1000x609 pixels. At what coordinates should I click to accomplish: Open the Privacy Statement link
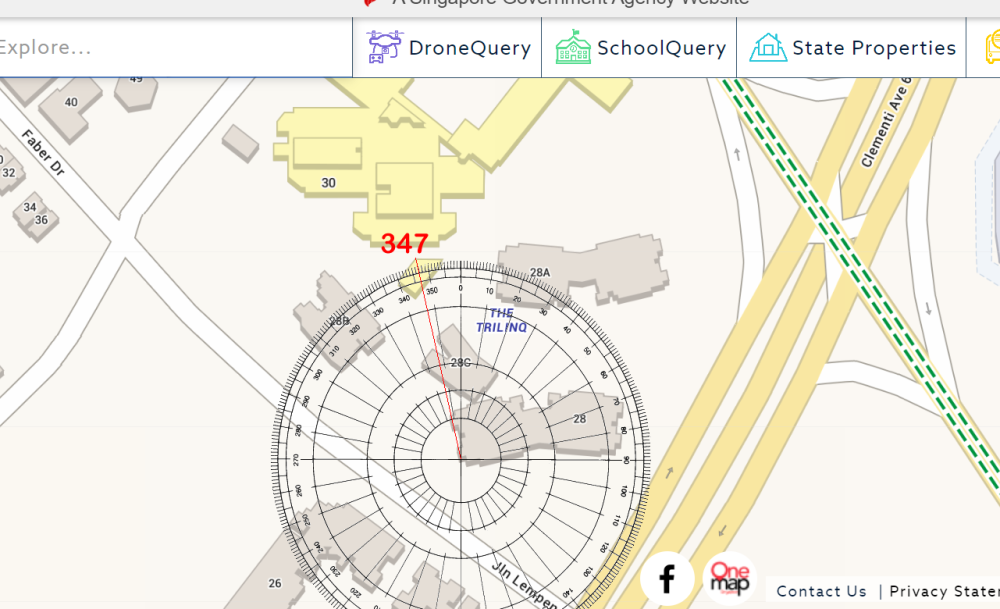click(940, 591)
